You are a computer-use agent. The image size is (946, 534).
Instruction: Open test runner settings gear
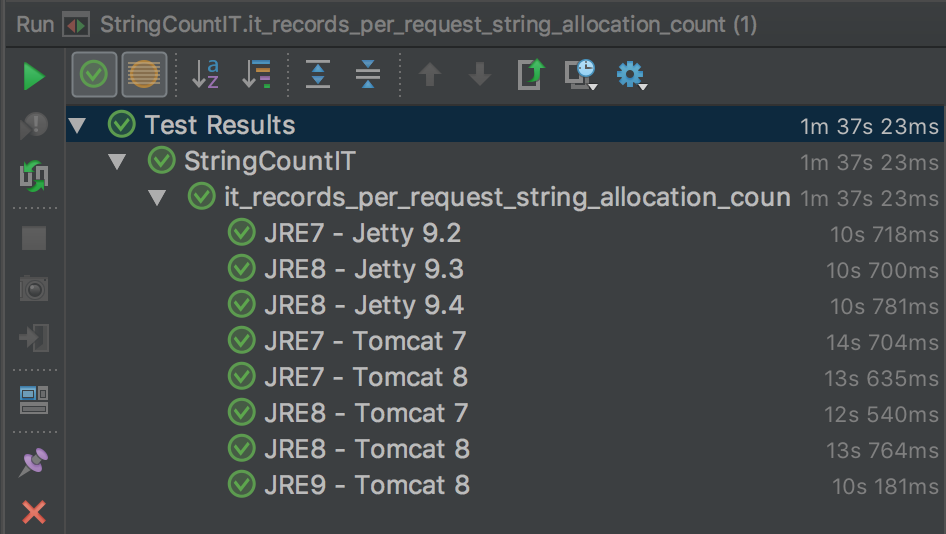631,74
